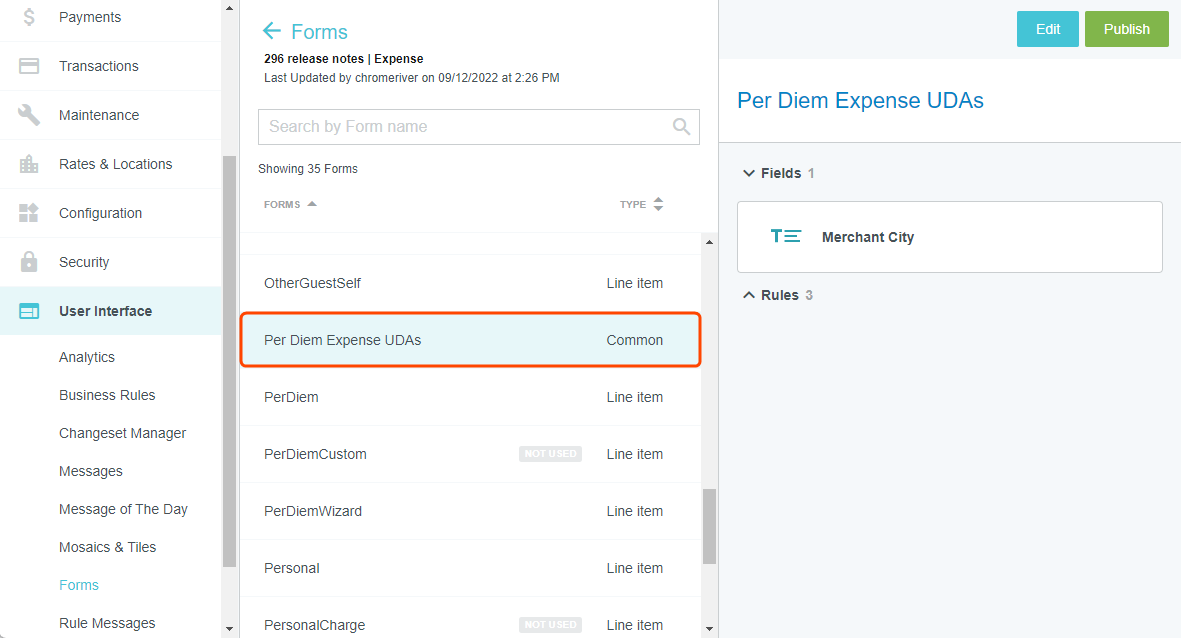Collapse the Fields section chevron
The height and width of the screenshot is (638, 1181).
pyautogui.click(x=748, y=173)
